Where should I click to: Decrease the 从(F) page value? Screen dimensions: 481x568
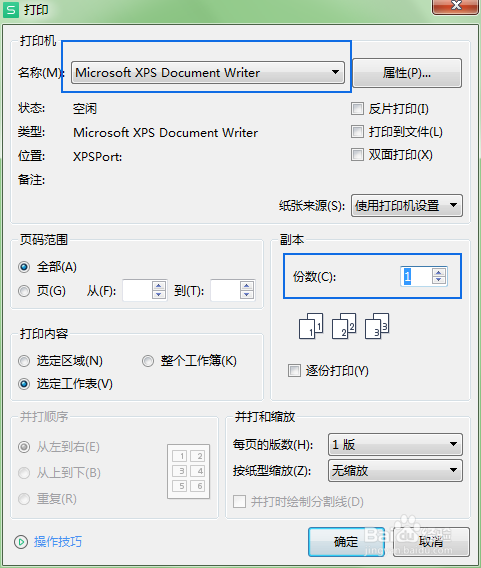(x=159, y=295)
